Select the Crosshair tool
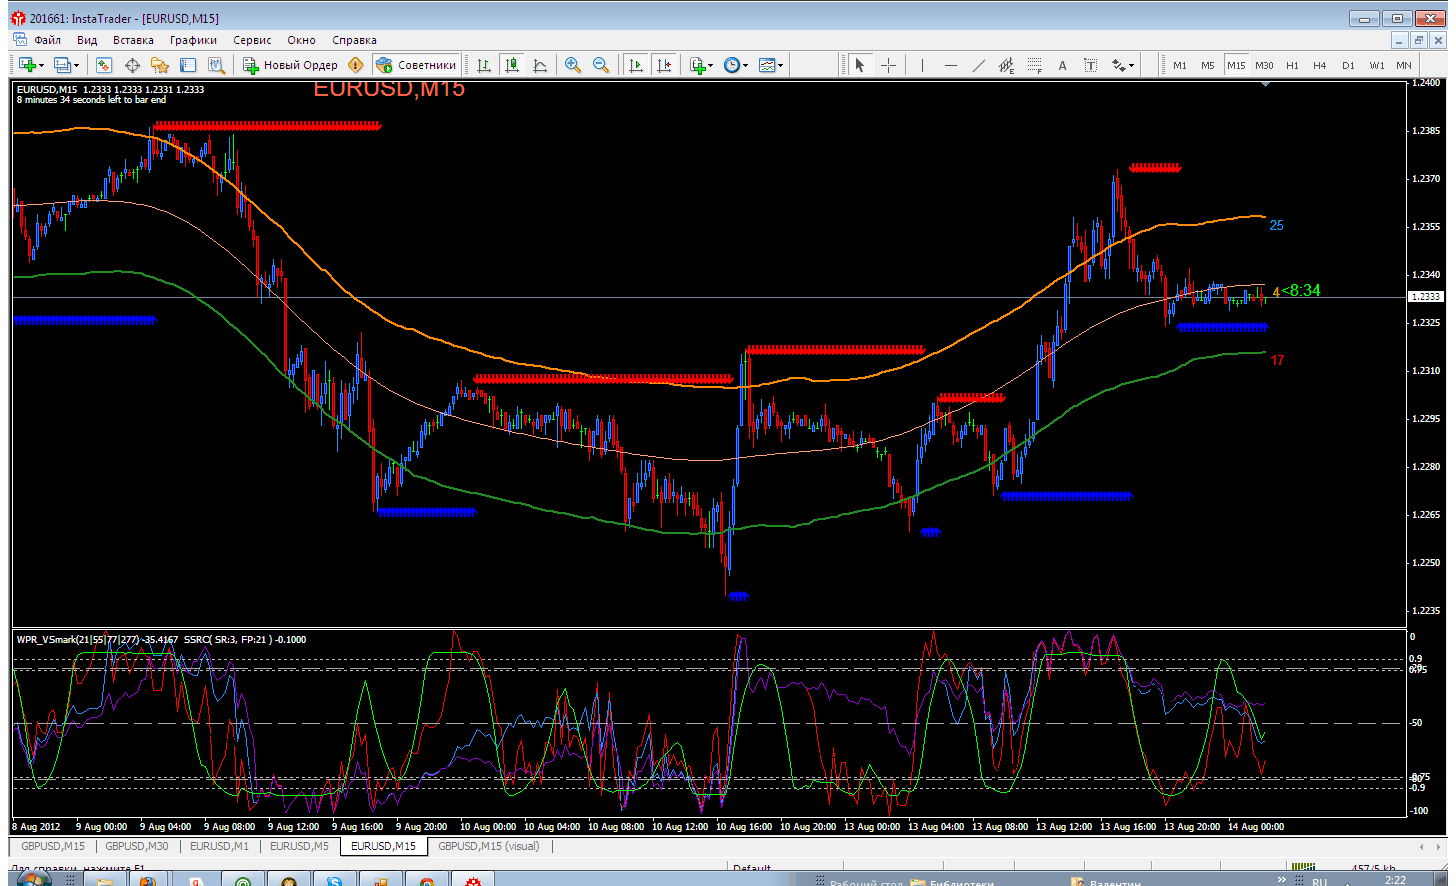This screenshot has height=886, width=1456. point(888,65)
